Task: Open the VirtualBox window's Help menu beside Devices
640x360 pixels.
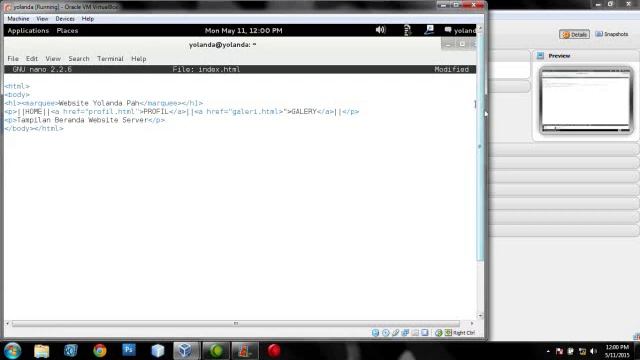Action: [x=87, y=19]
